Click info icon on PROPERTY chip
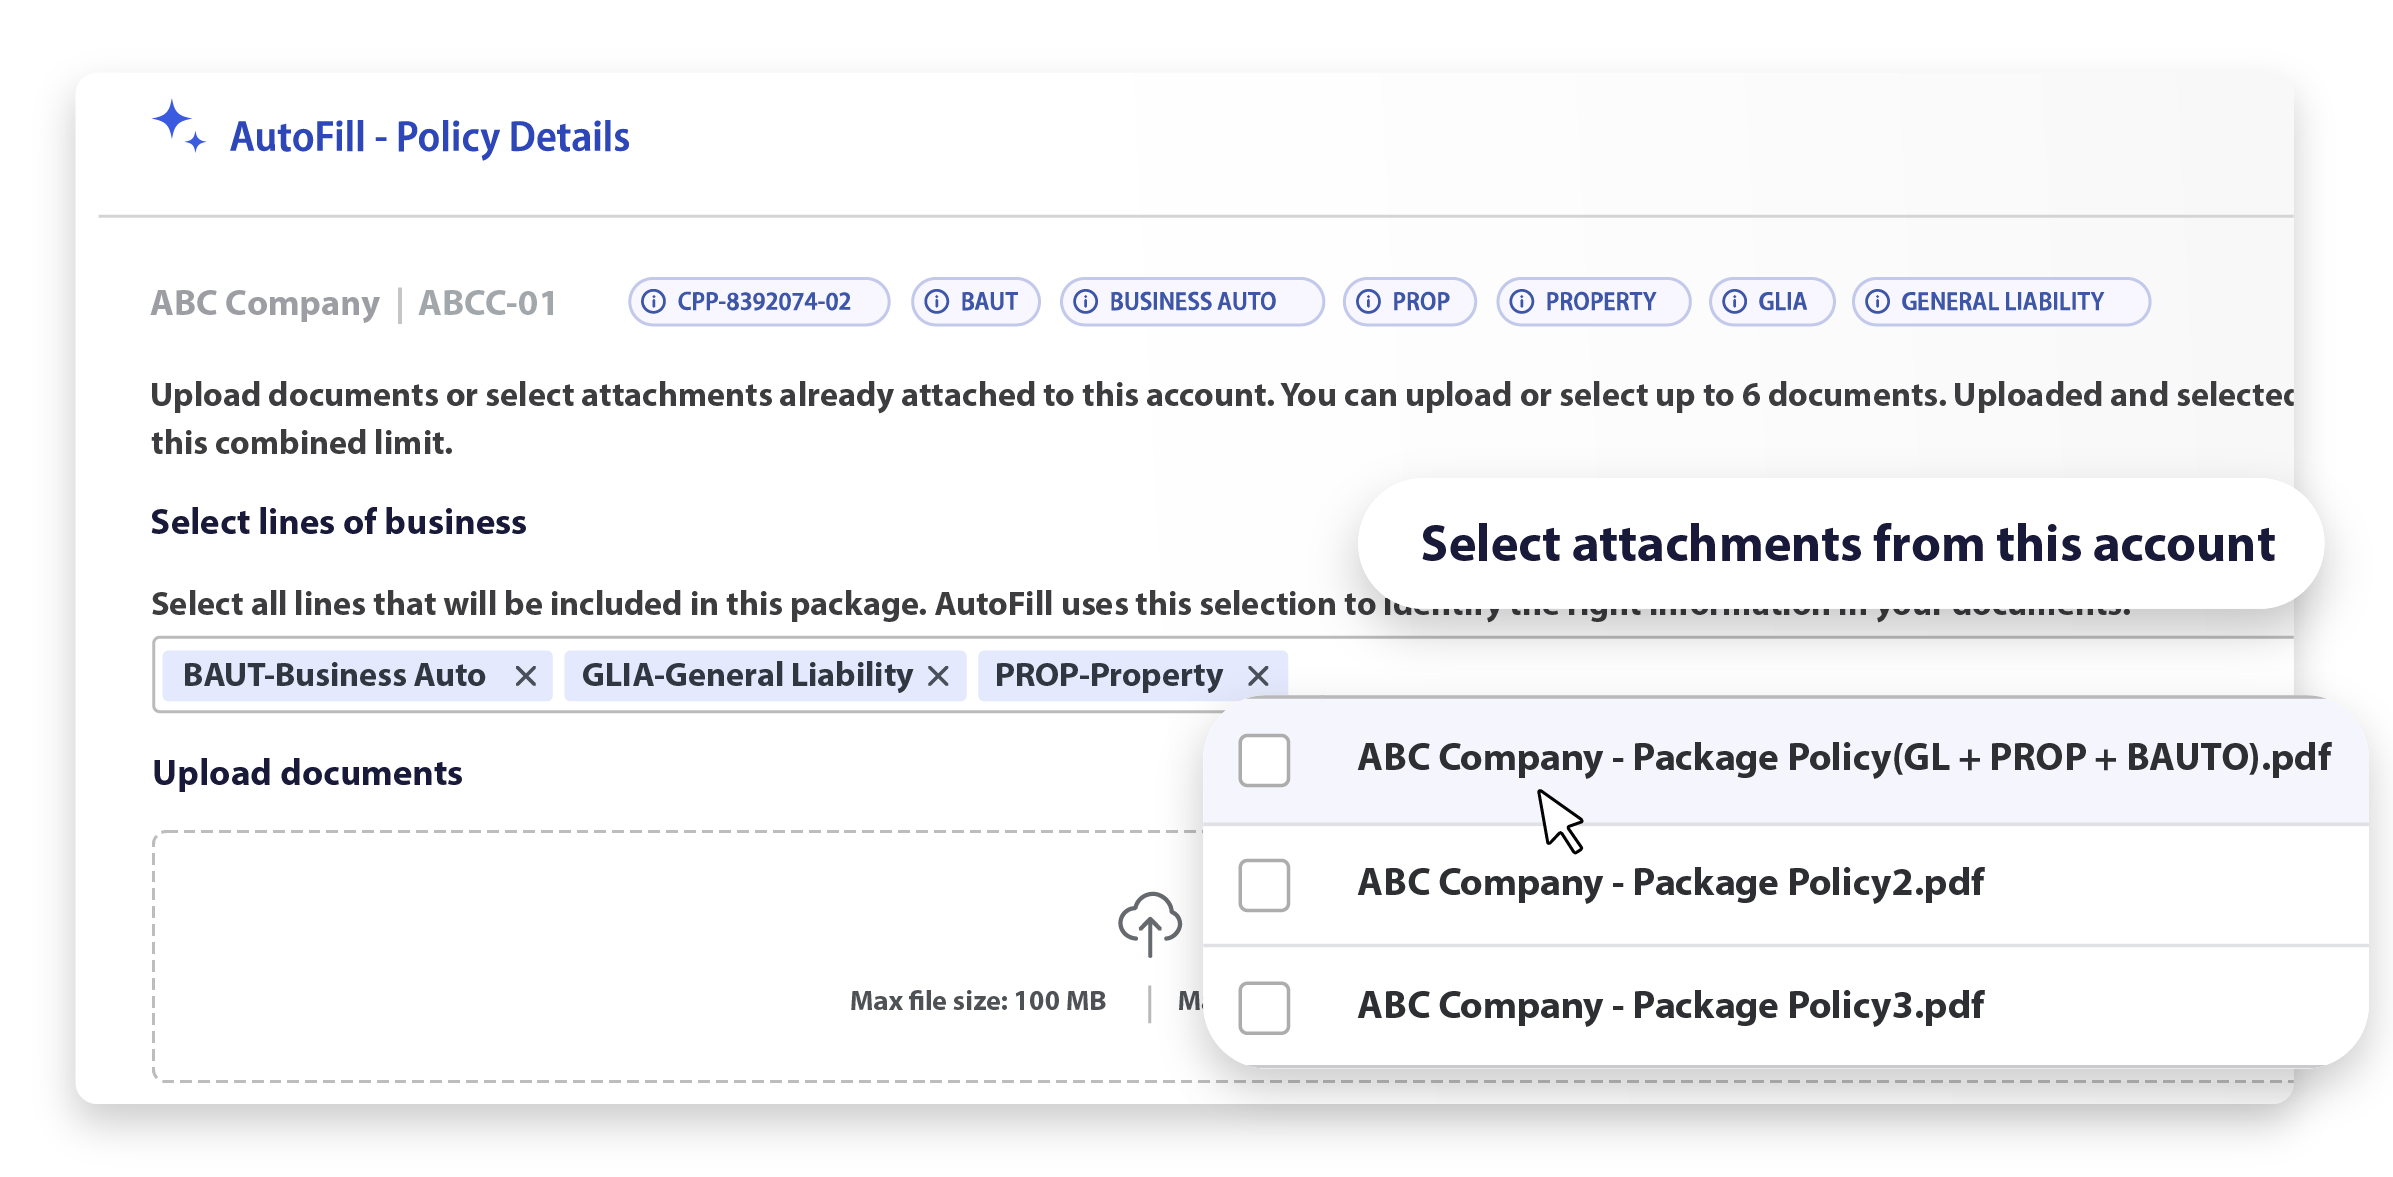Image resolution: width=2393 pixels, height=1177 pixels. click(1522, 302)
